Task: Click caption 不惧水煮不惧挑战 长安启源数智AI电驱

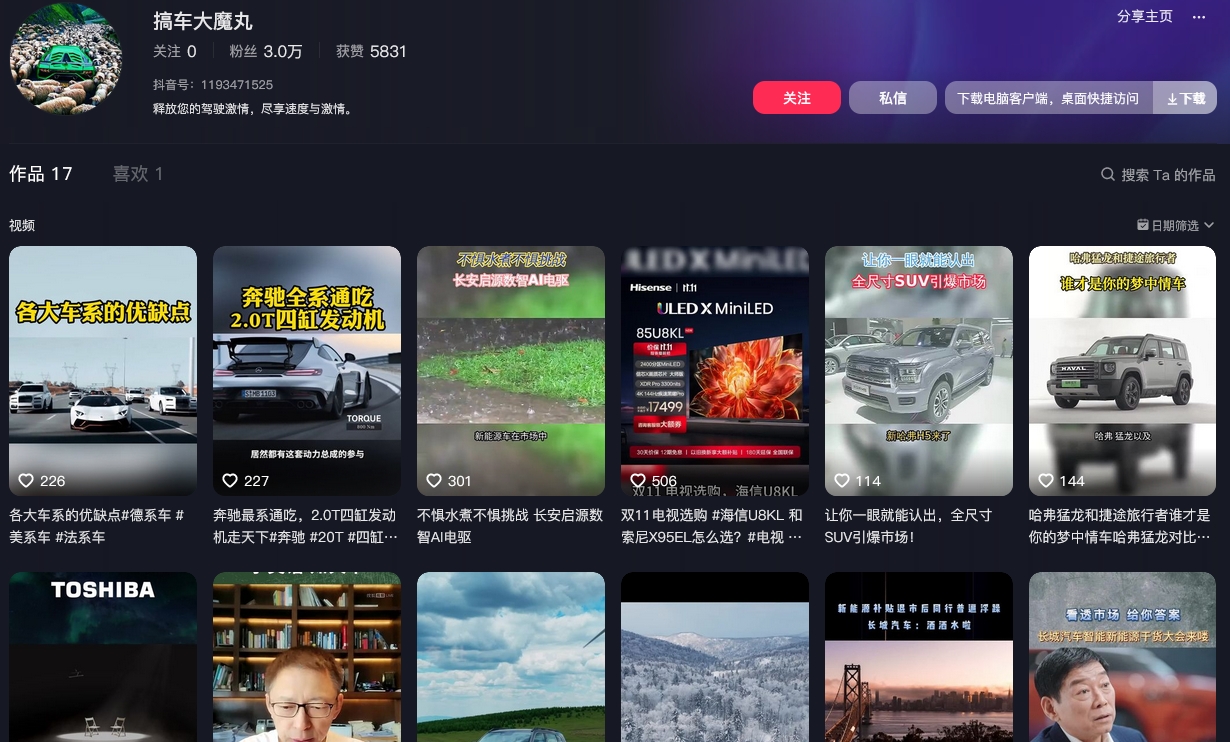Action: pos(510,526)
